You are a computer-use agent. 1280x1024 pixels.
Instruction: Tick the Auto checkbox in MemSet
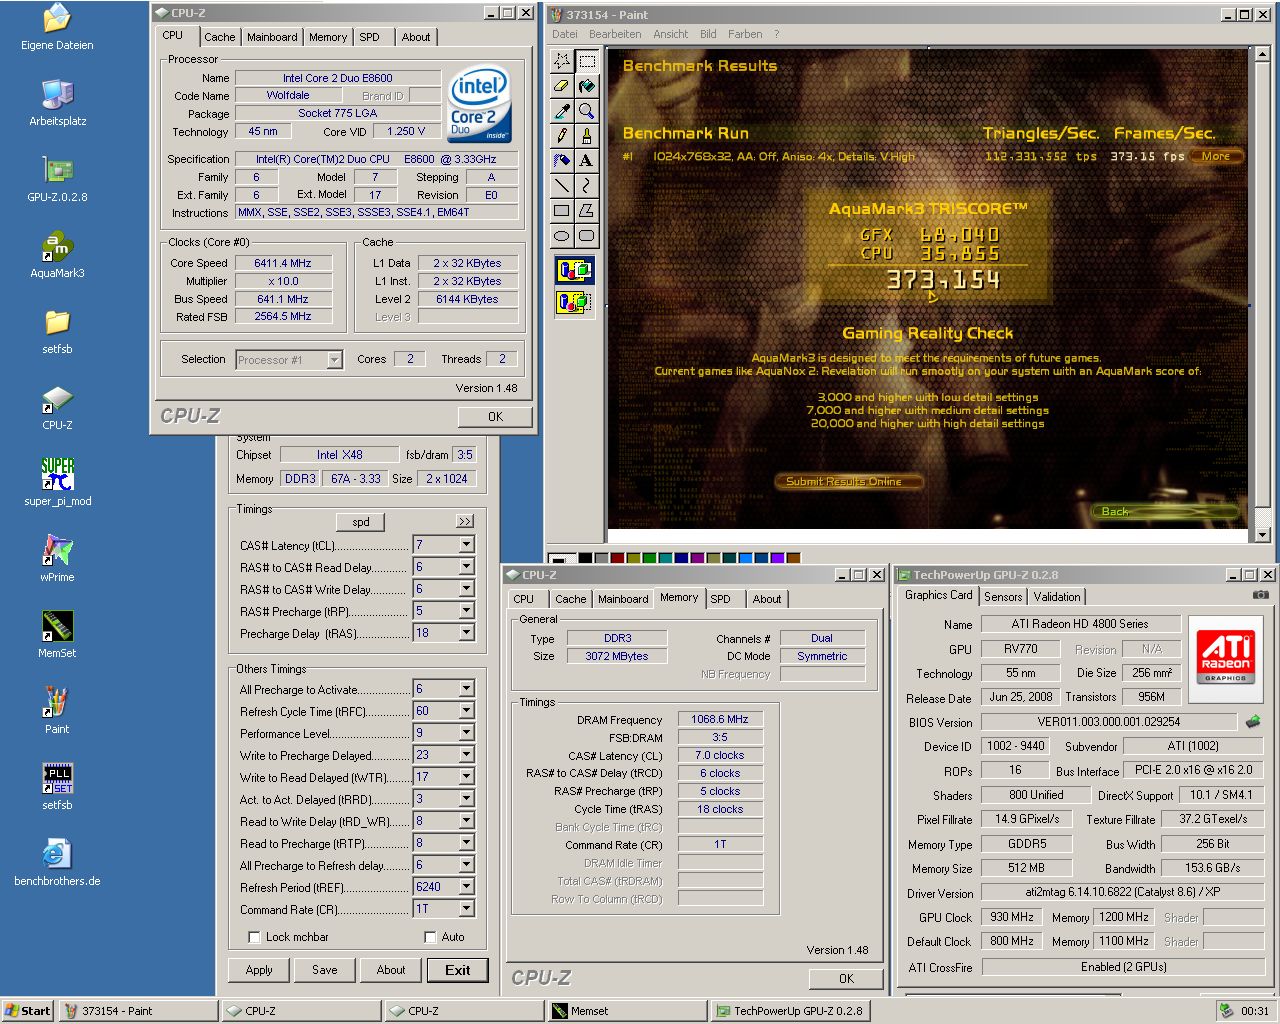click(430, 937)
